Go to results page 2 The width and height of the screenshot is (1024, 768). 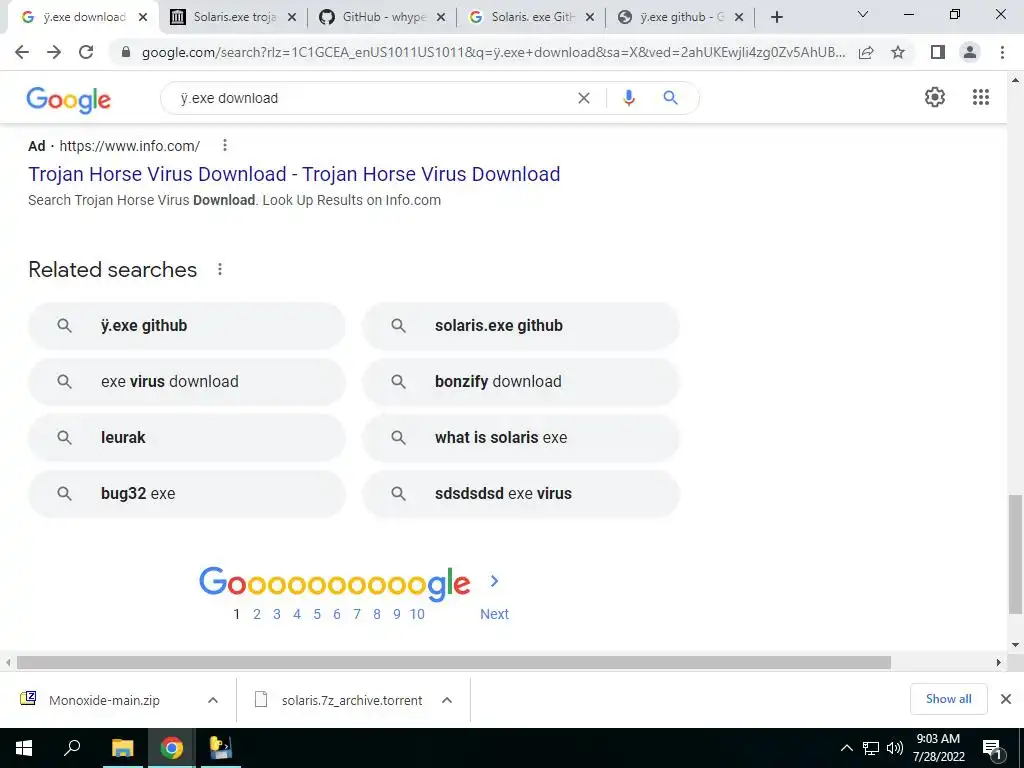click(257, 614)
